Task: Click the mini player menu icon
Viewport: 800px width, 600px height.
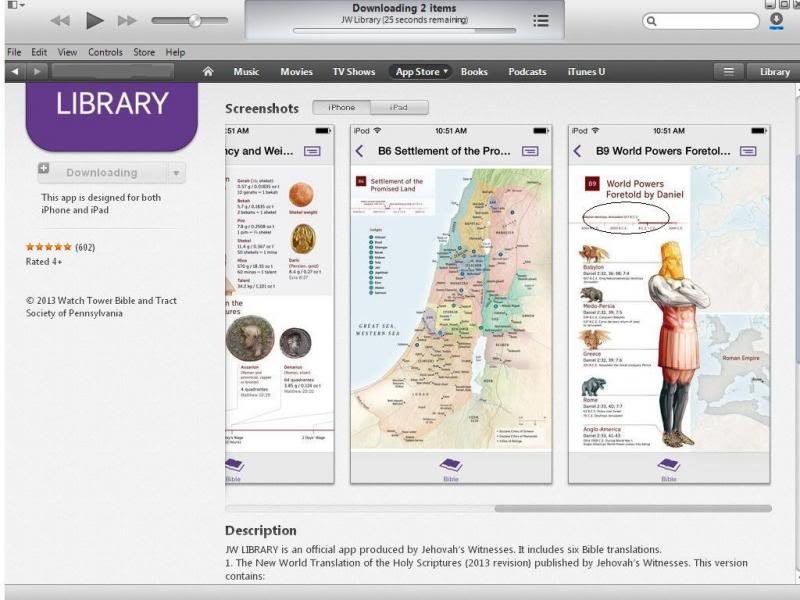Action: click(x=15, y=5)
